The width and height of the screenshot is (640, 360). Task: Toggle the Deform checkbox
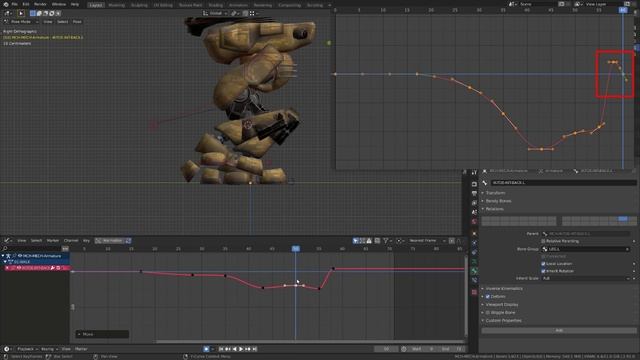pyautogui.click(x=488, y=297)
